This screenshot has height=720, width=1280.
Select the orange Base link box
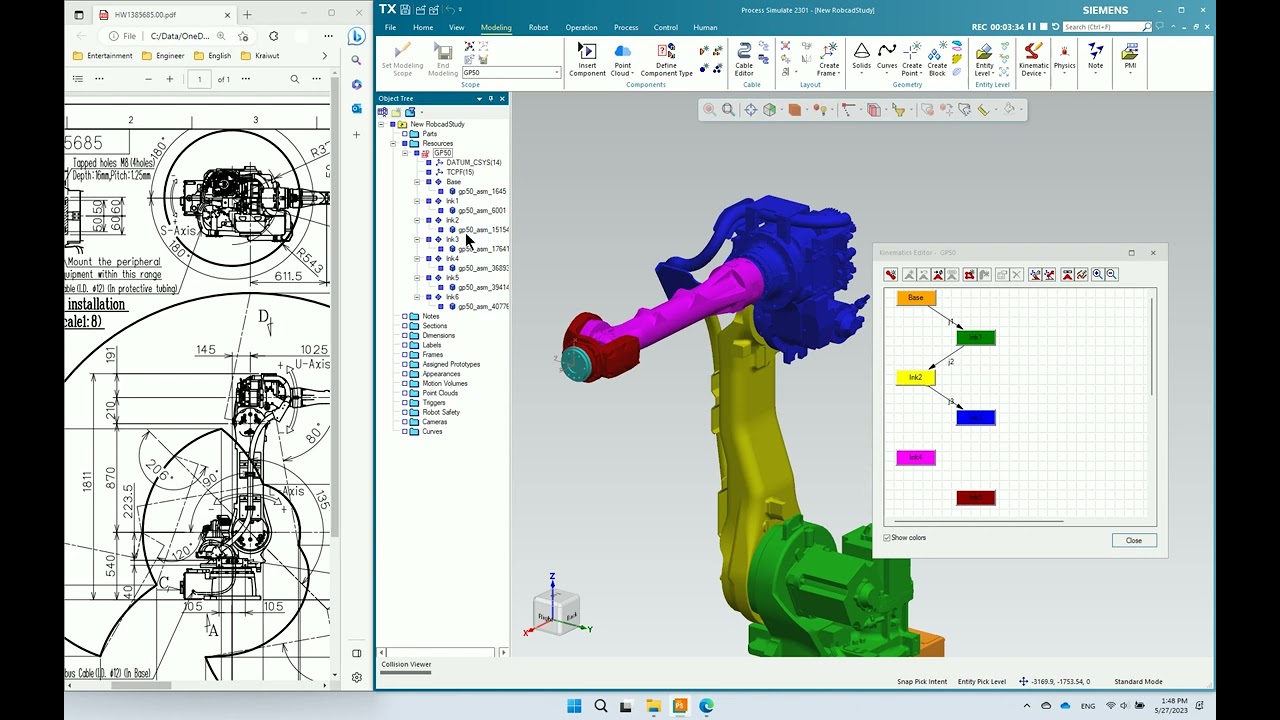[916, 298]
